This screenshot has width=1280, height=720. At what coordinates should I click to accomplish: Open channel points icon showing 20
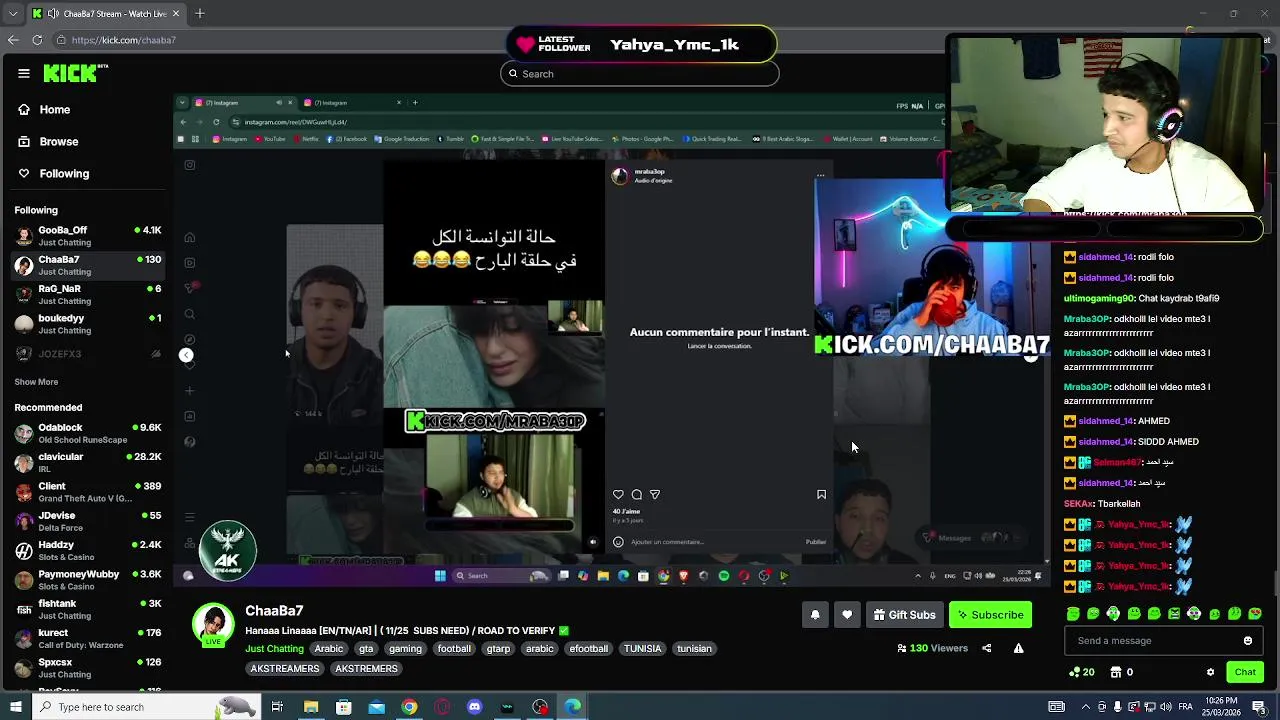point(1082,672)
